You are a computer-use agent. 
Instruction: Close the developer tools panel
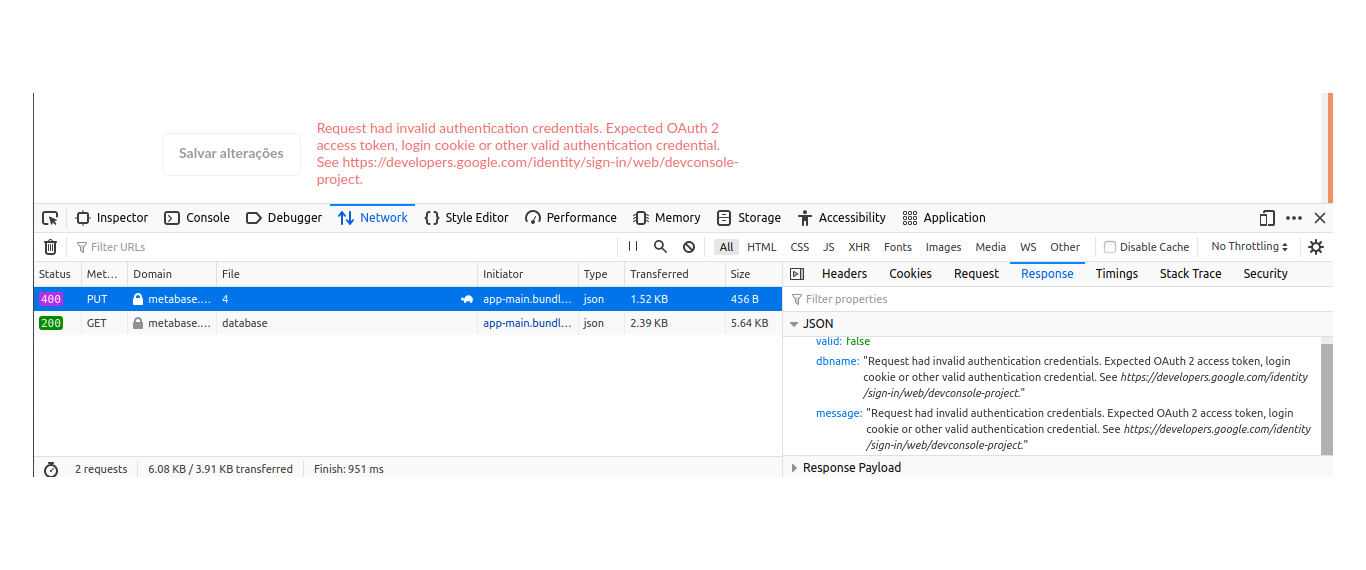1320,218
